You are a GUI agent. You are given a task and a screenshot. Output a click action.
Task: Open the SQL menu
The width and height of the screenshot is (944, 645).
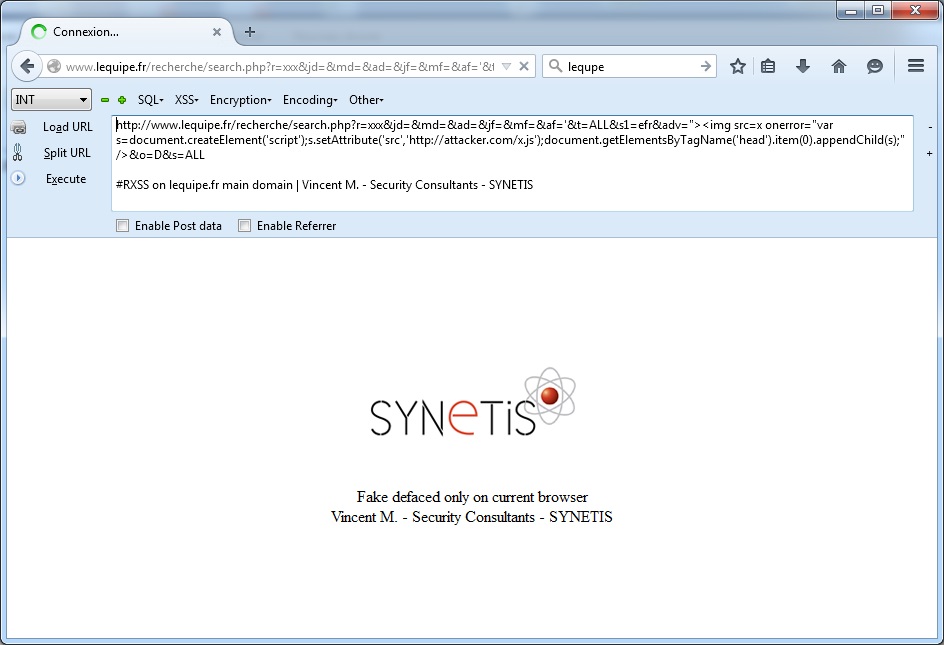click(x=151, y=100)
